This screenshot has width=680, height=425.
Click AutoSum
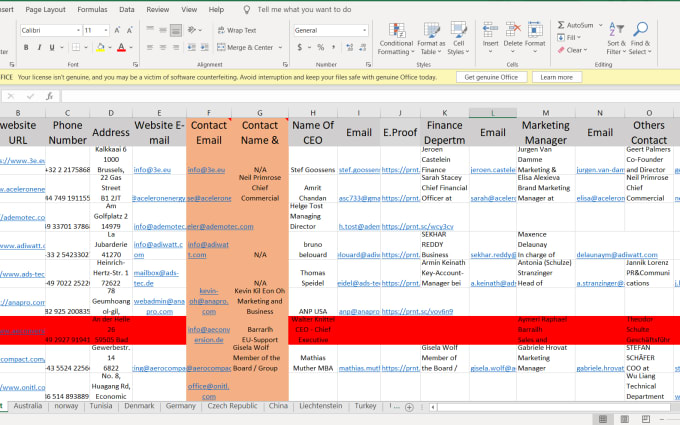(575, 25)
